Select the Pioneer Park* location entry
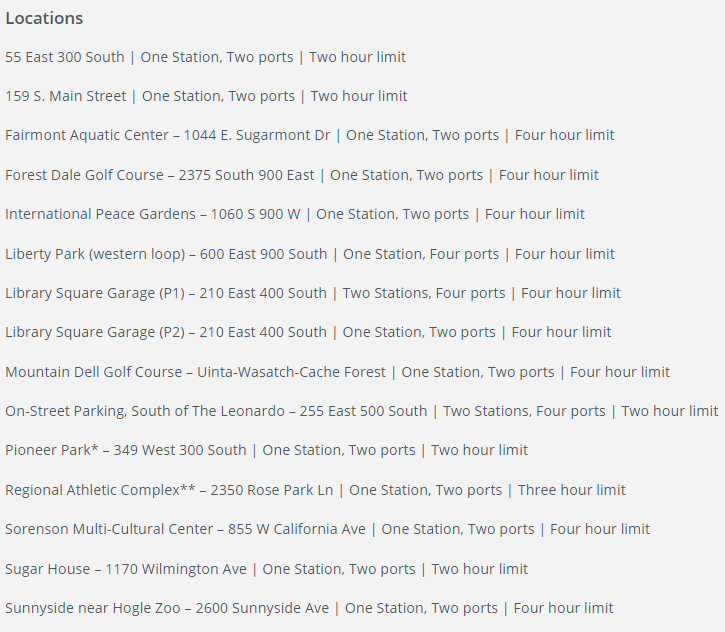The image size is (725, 632). click(x=266, y=450)
